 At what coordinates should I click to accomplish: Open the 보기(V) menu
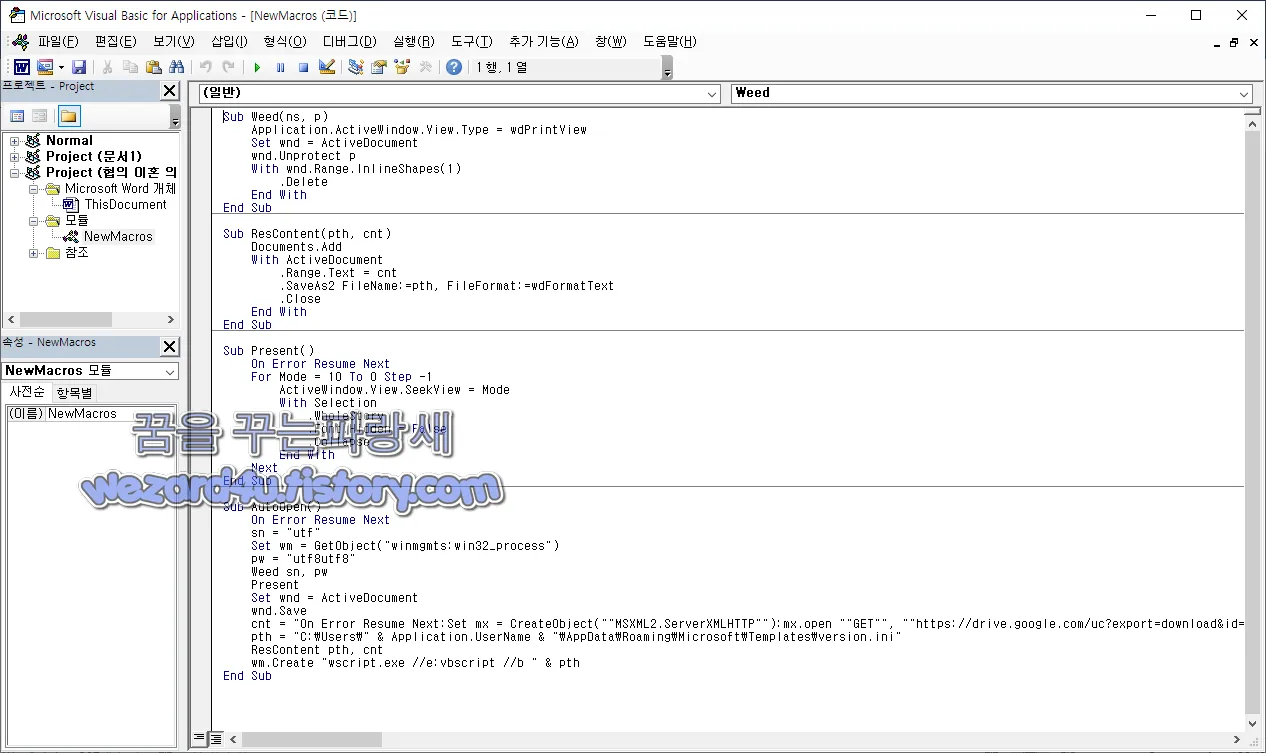(x=174, y=42)
